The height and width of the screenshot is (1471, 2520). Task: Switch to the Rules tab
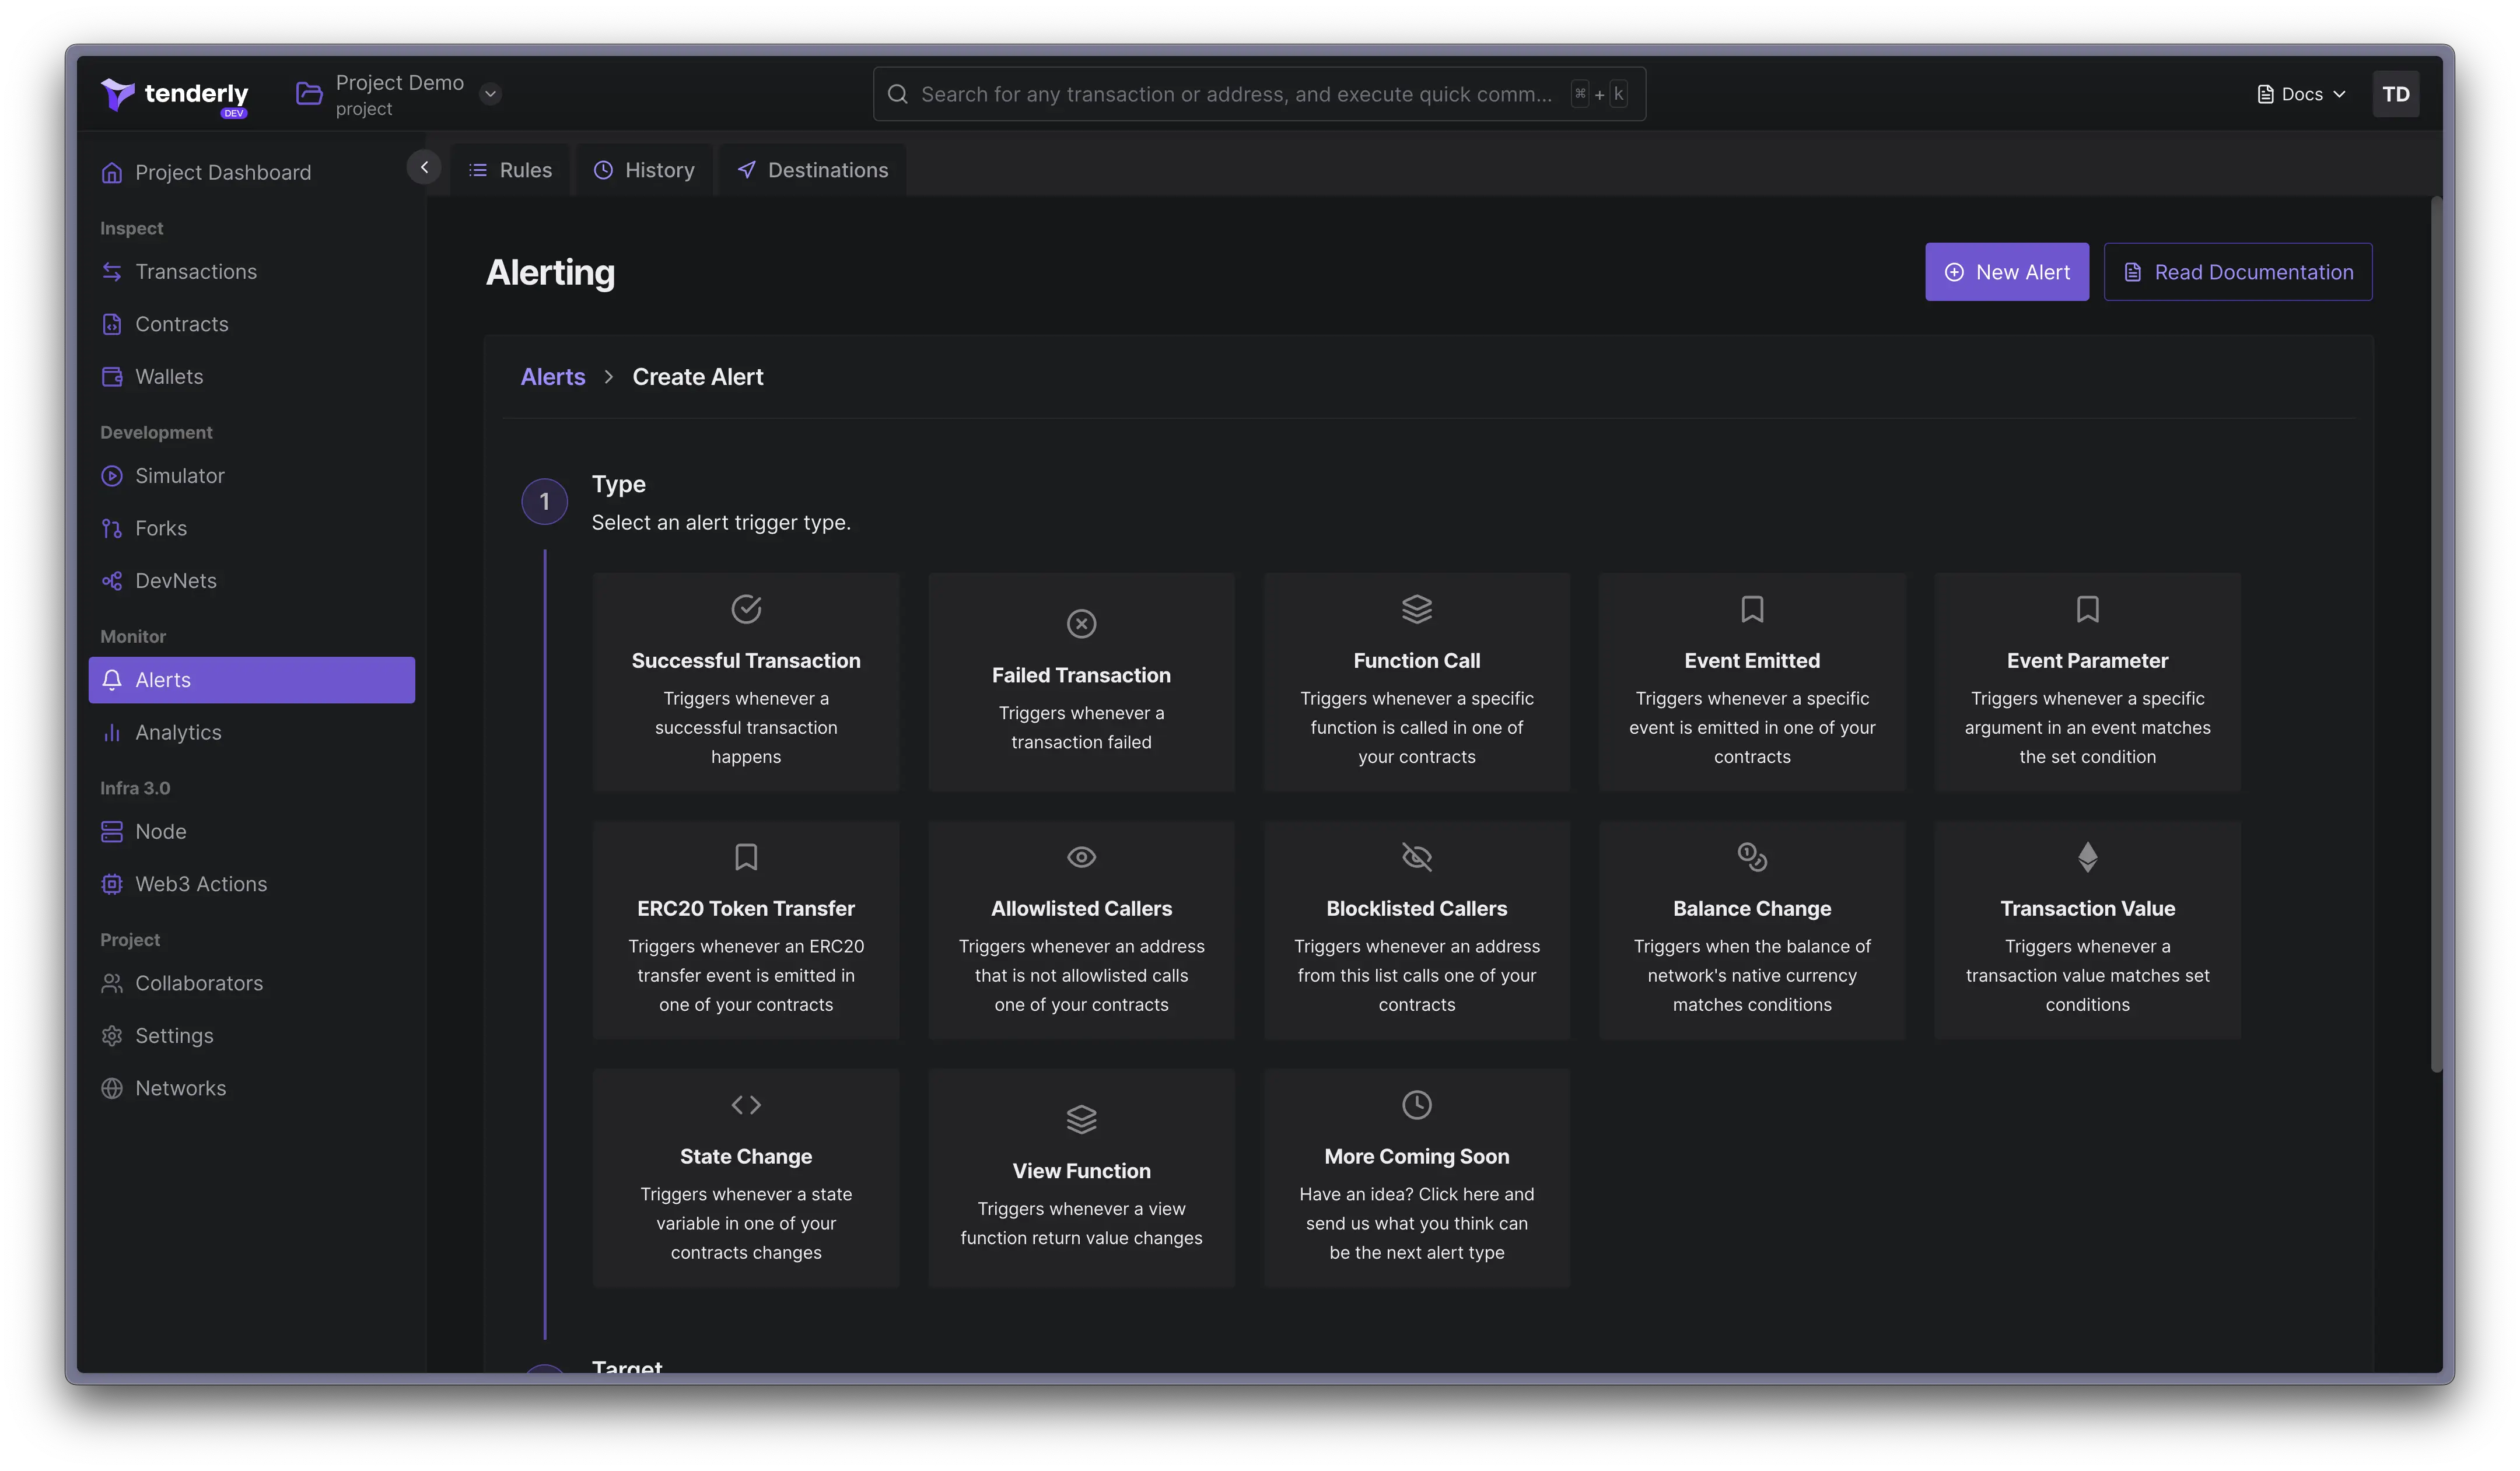[x=510, y=170]
